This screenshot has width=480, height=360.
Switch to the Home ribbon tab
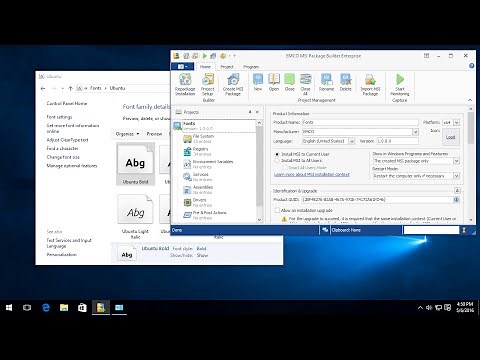205,67
